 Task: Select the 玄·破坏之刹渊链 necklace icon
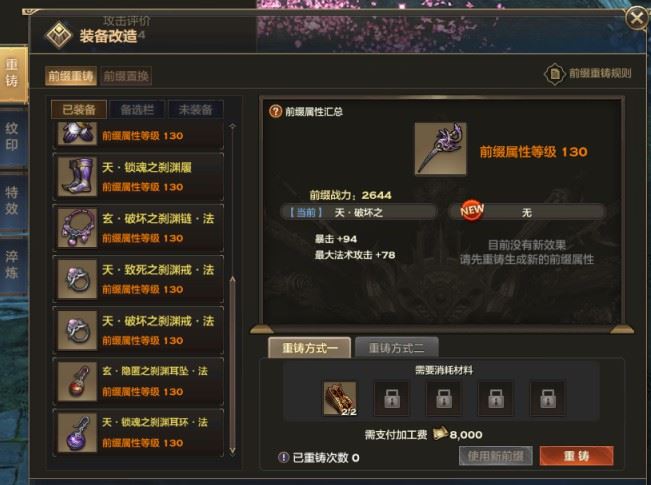(x=77, y=228)
